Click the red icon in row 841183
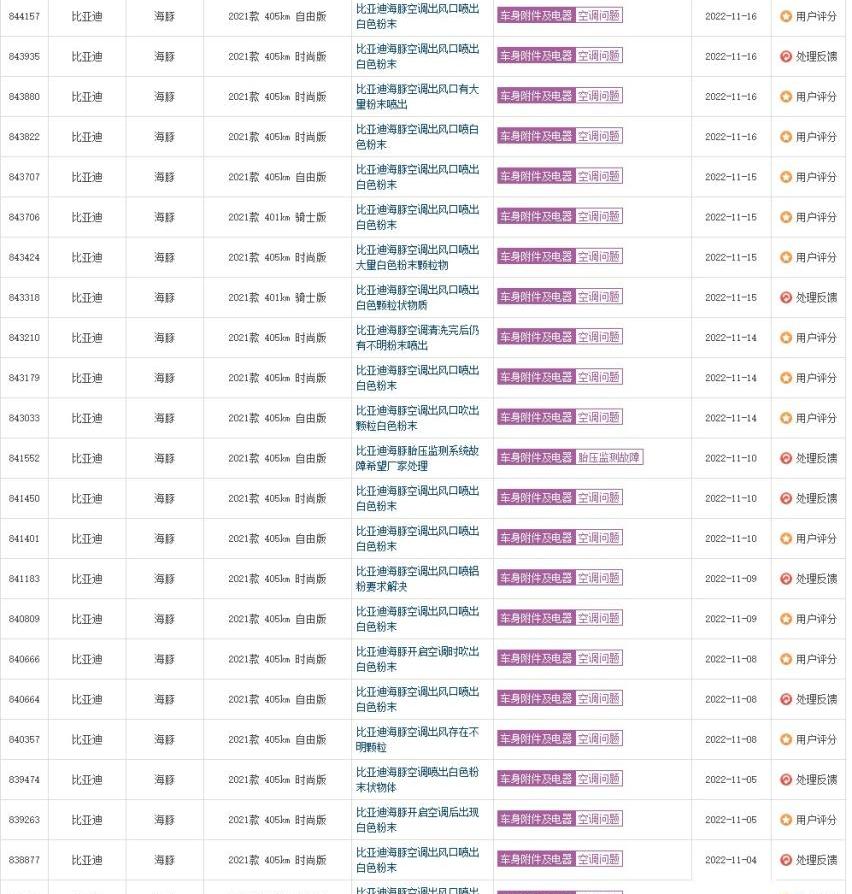 point(786,579)
